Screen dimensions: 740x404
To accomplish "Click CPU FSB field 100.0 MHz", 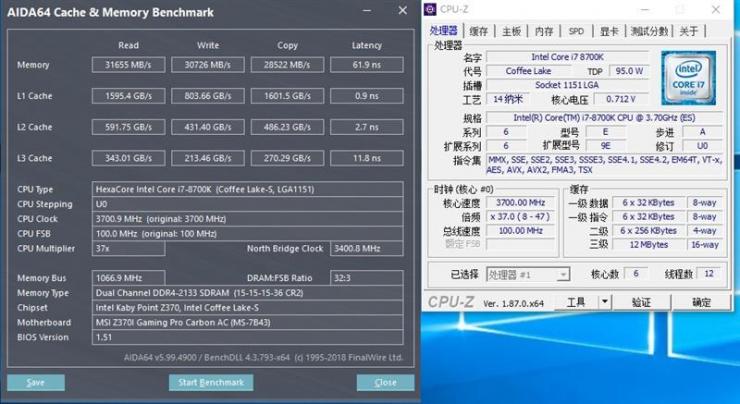I will pos(248,234).
